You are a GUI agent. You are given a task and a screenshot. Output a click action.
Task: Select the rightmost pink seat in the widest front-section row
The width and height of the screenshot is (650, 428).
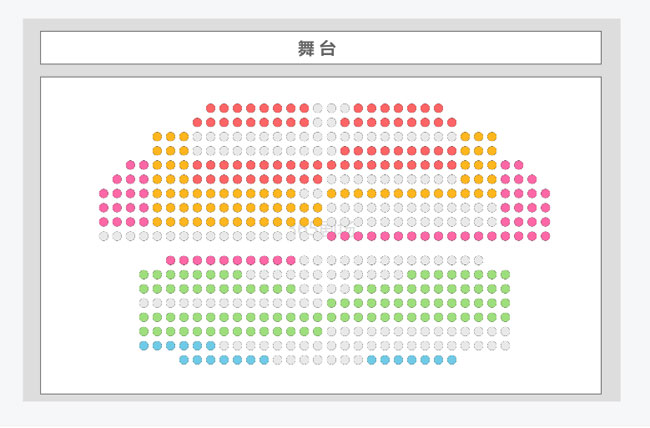(545, 237)
